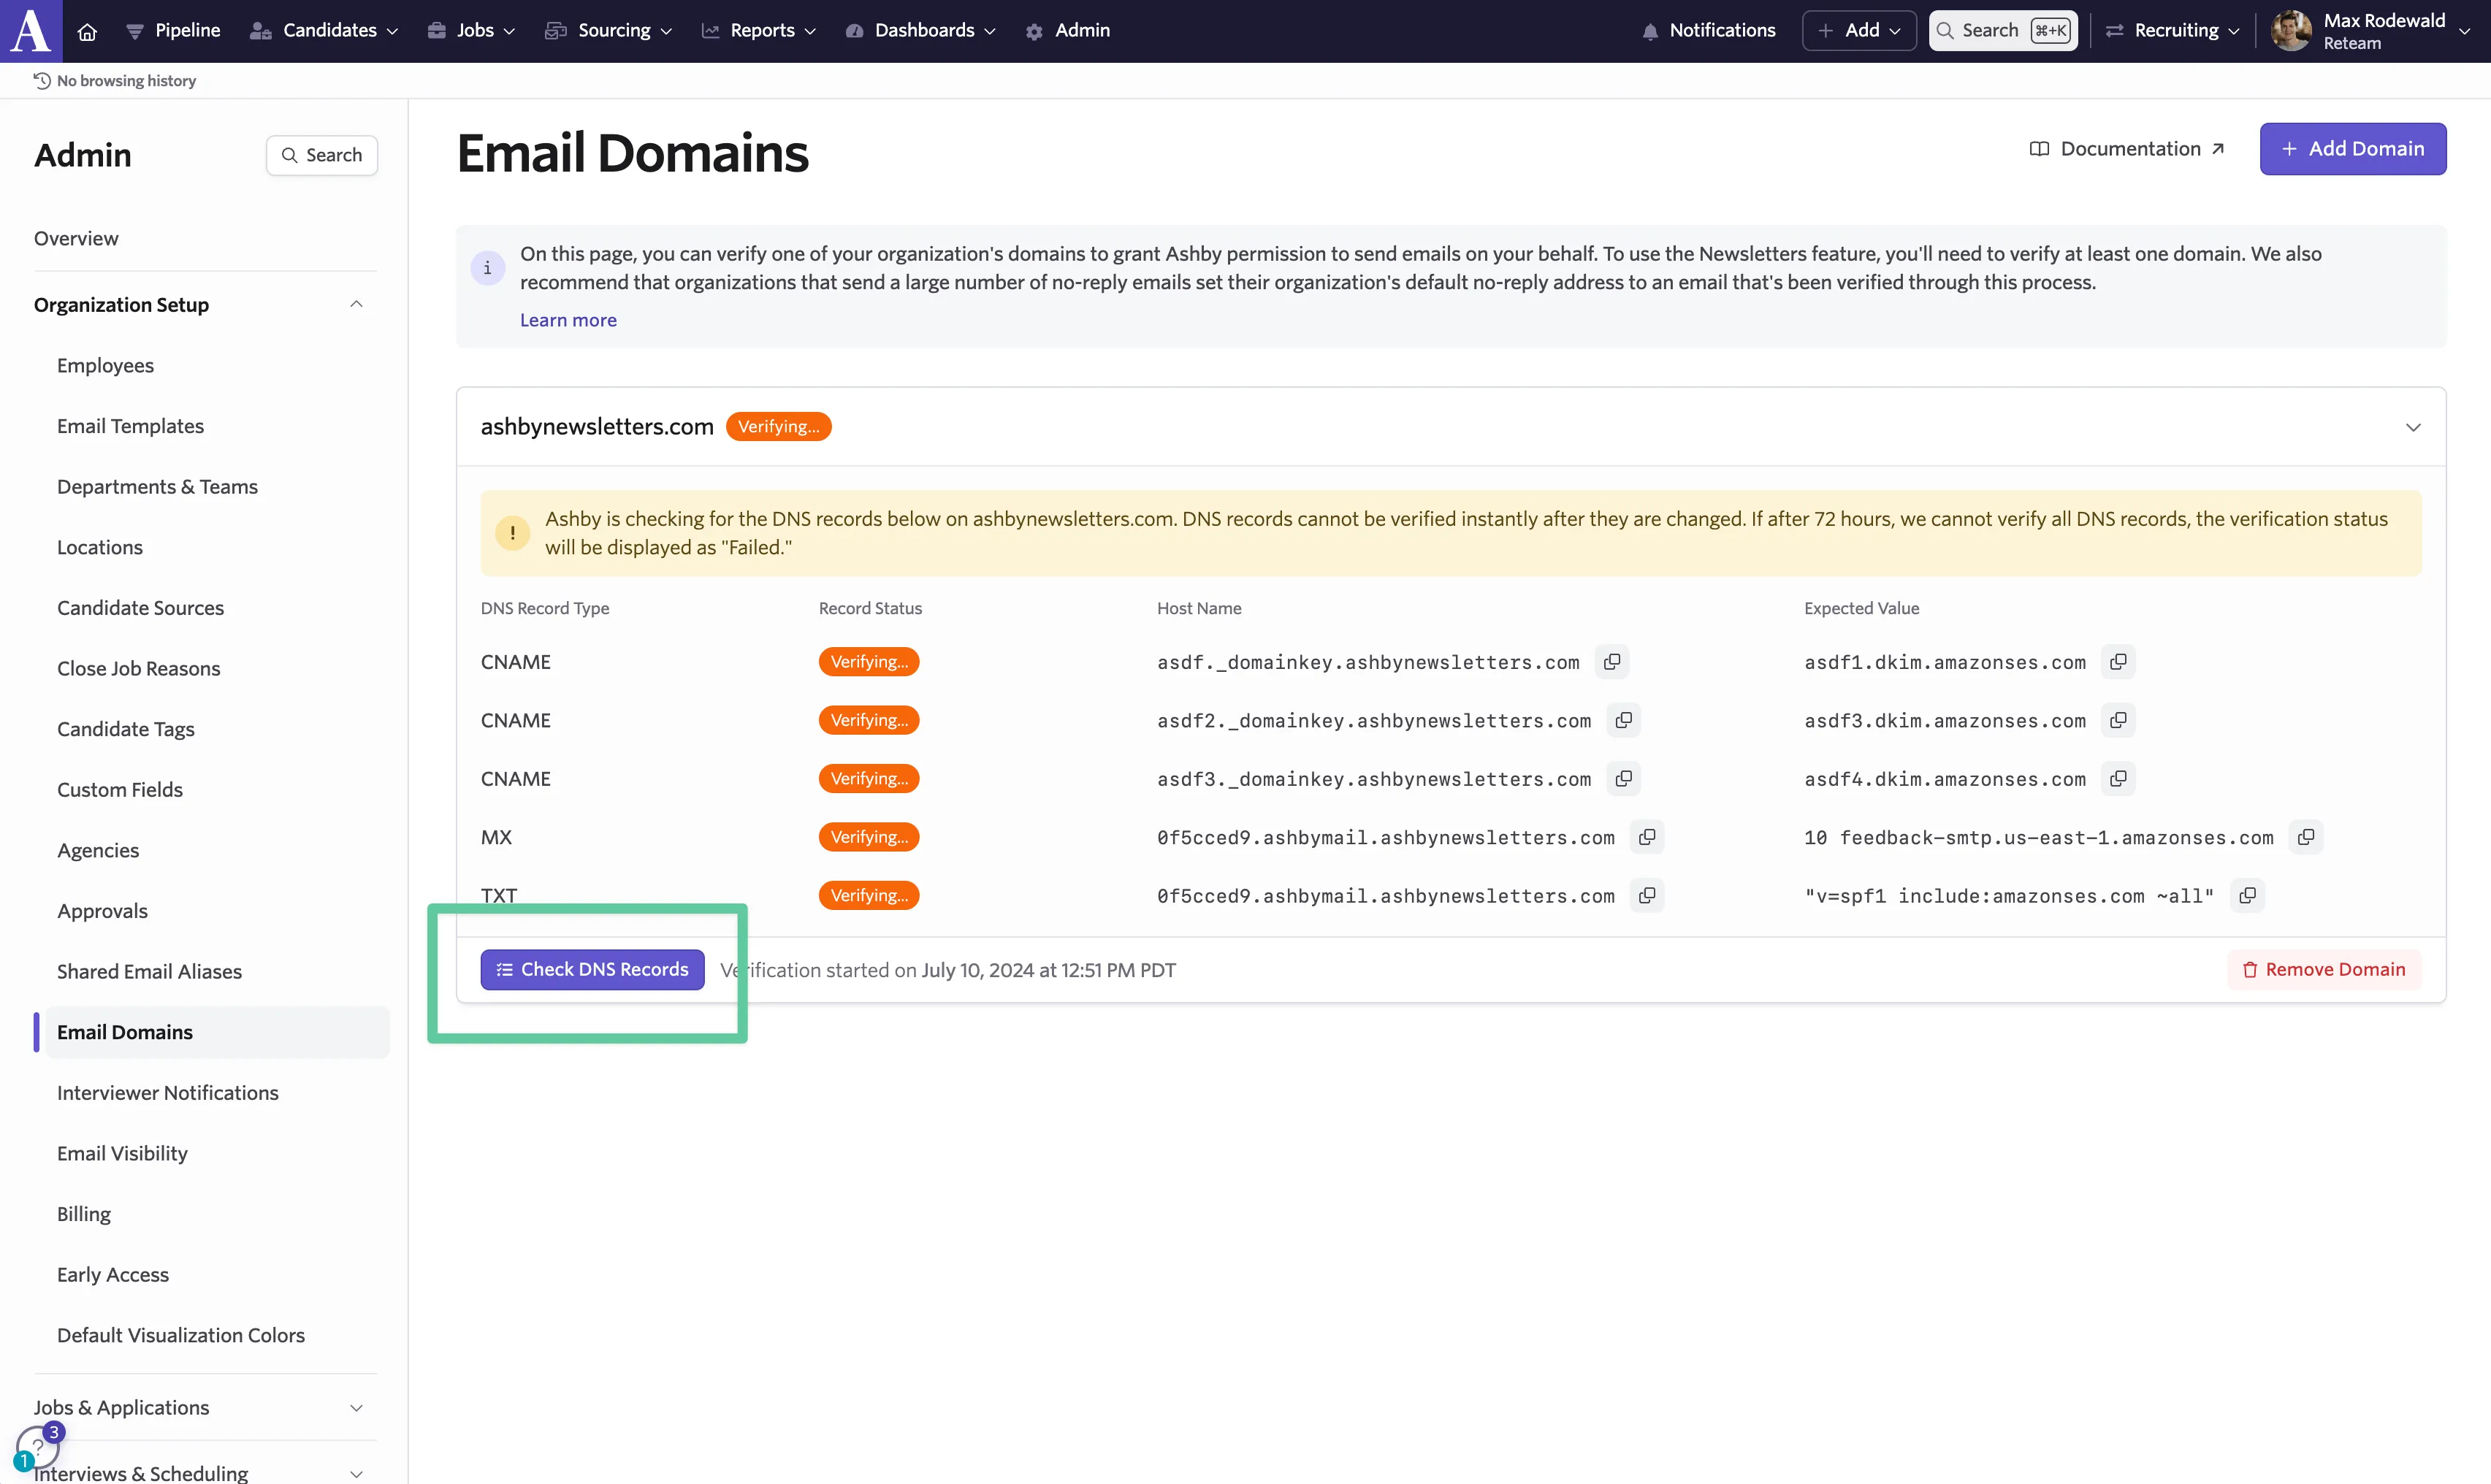
Task: Copy the v=spf1 TXT expected value
Action: click(2247, 895)
